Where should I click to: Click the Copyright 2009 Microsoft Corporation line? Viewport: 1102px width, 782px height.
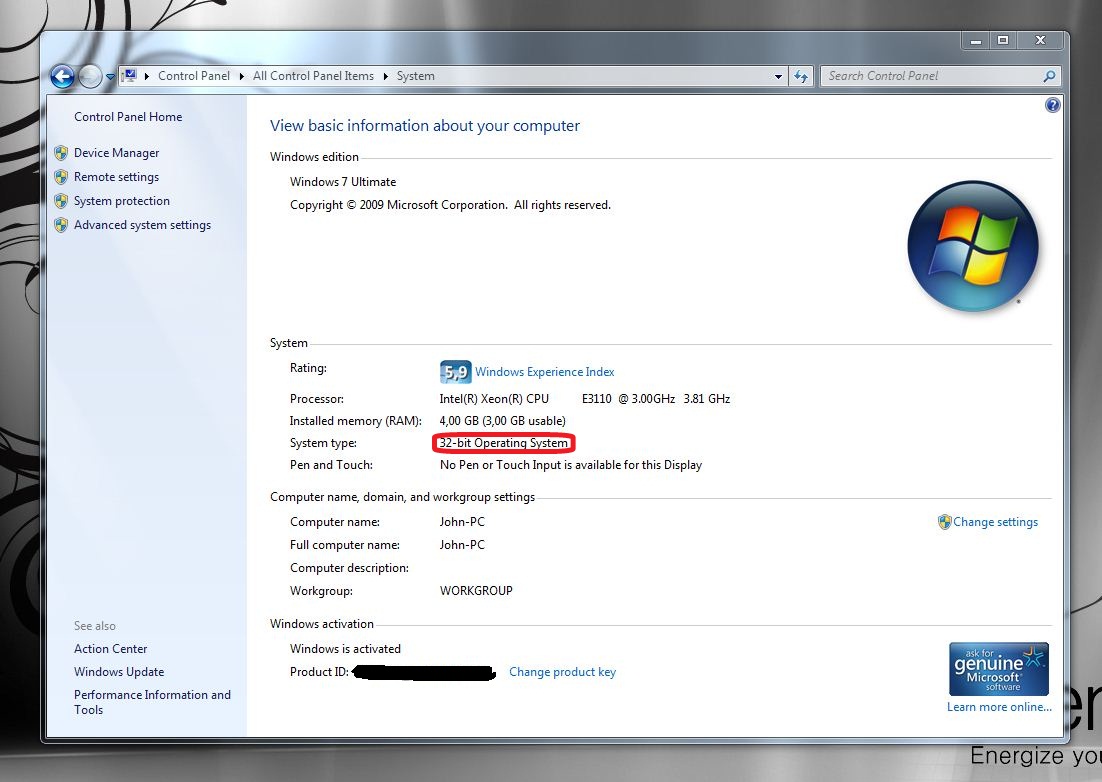click(x=450, y=205)
